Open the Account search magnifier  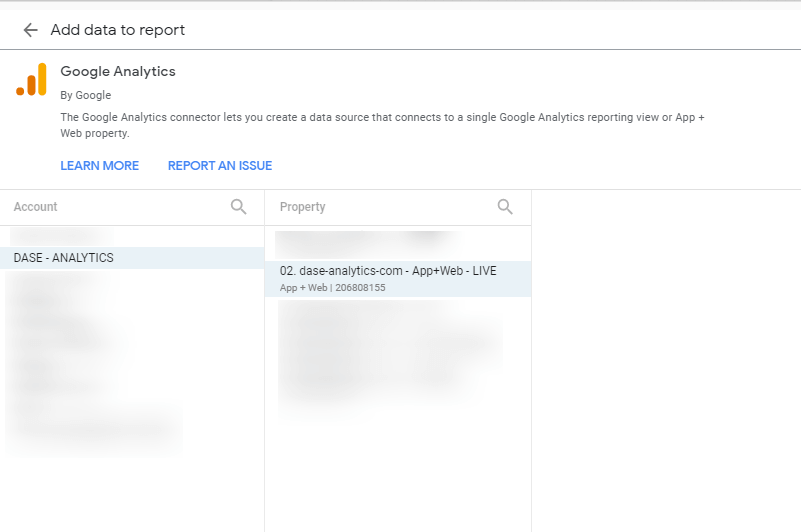239,206
